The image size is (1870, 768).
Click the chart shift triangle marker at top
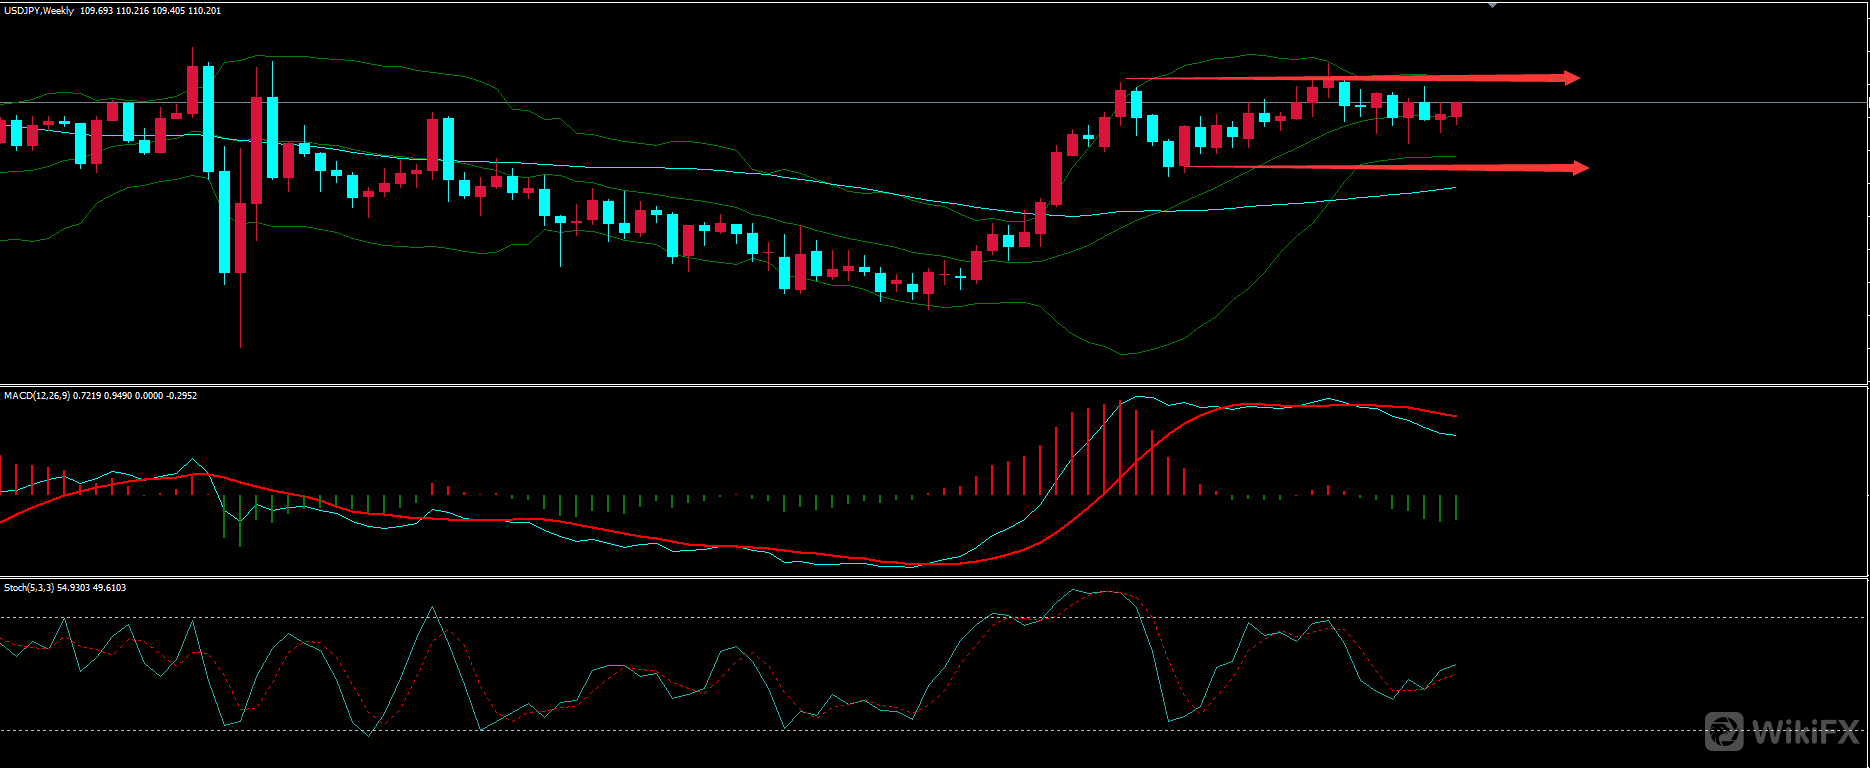[x=1492, y=6]
